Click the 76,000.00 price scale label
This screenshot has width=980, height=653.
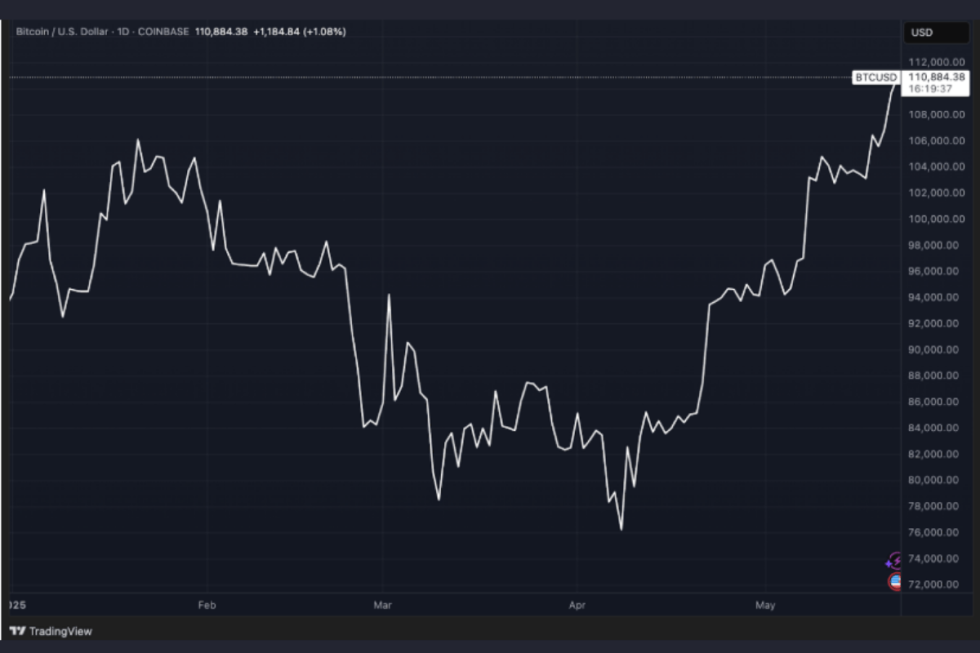click(933, 532)
